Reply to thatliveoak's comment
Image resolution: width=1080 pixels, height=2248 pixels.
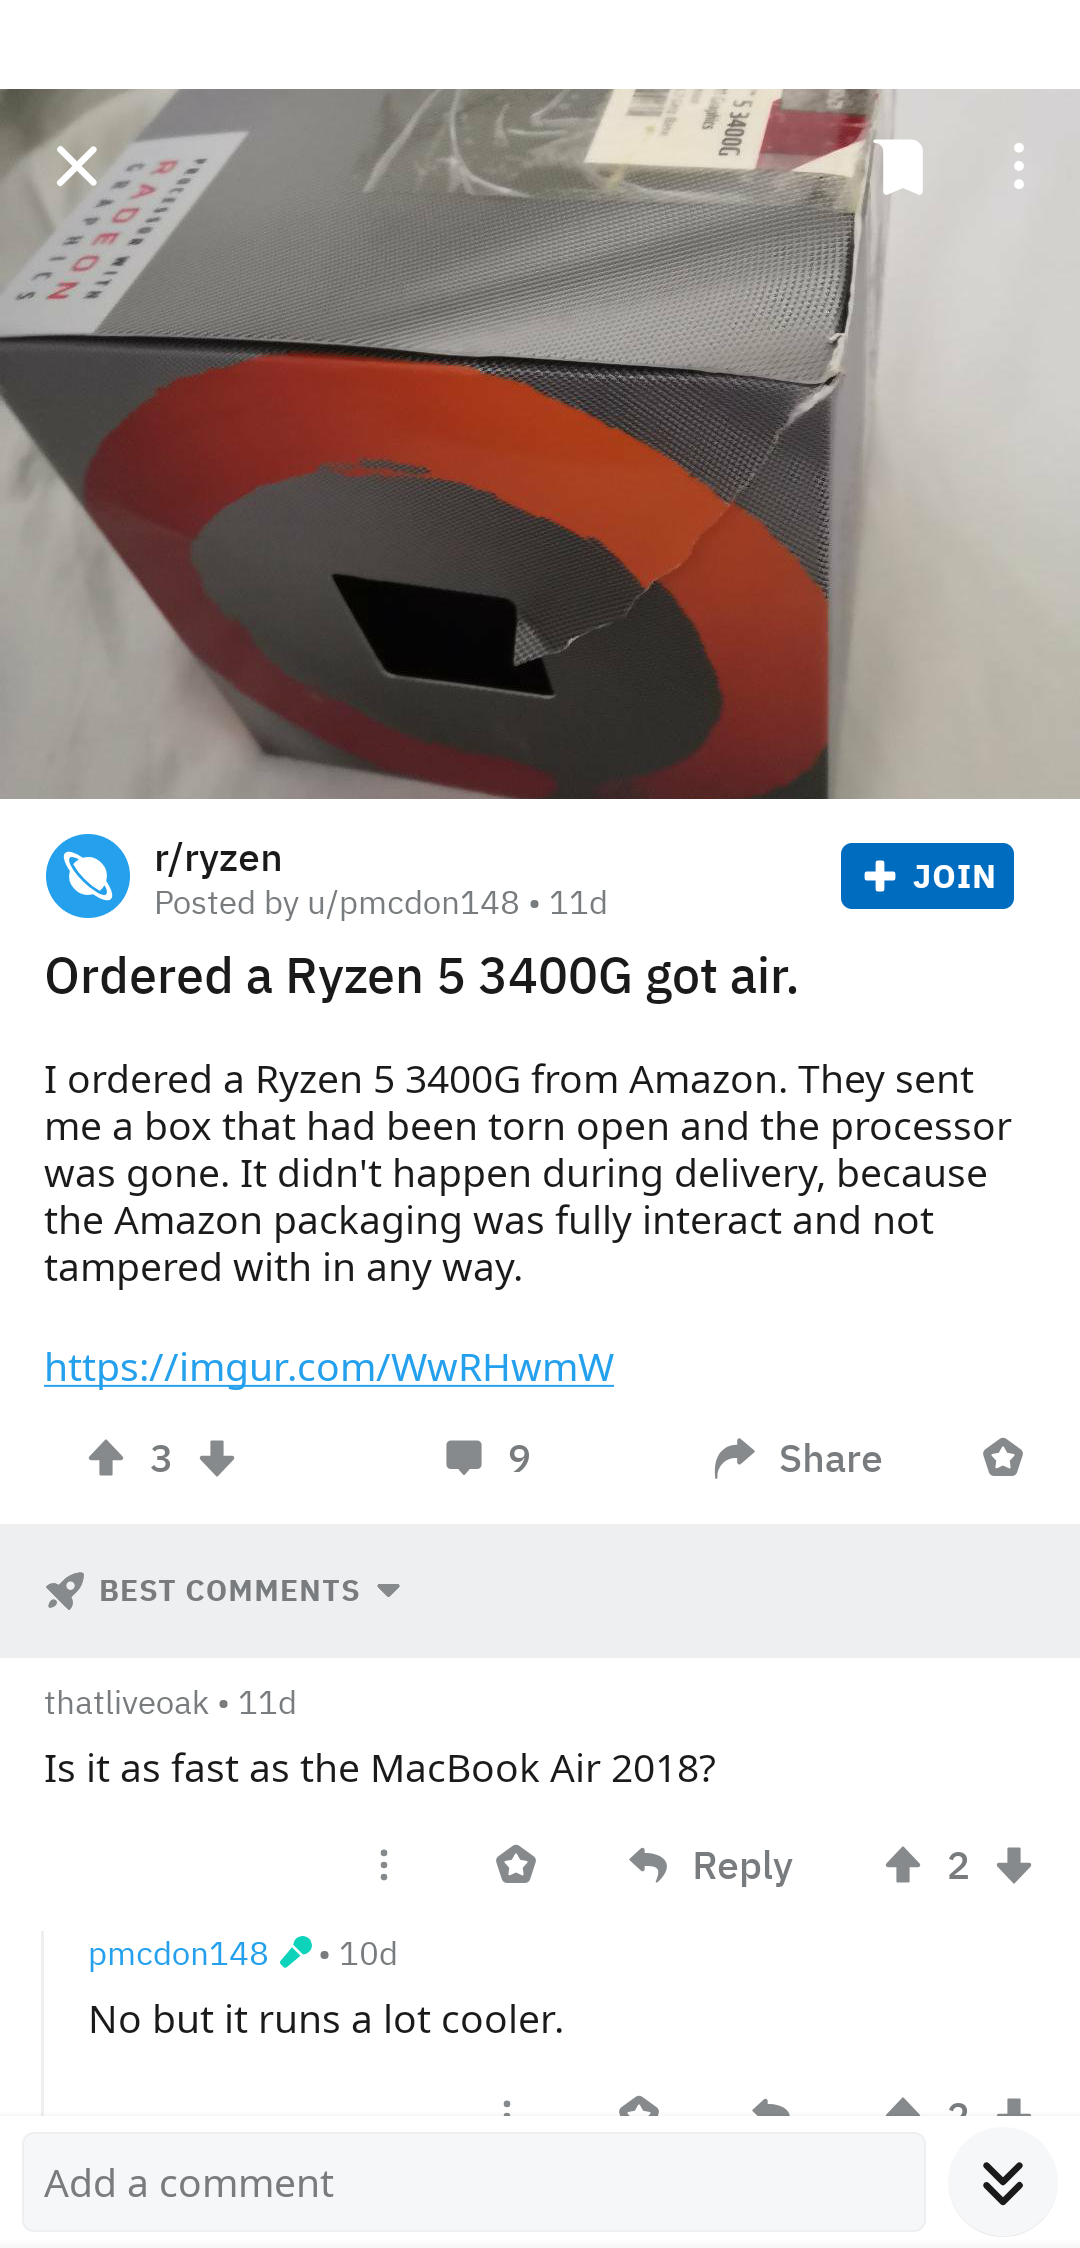(x=711, y=1865)
